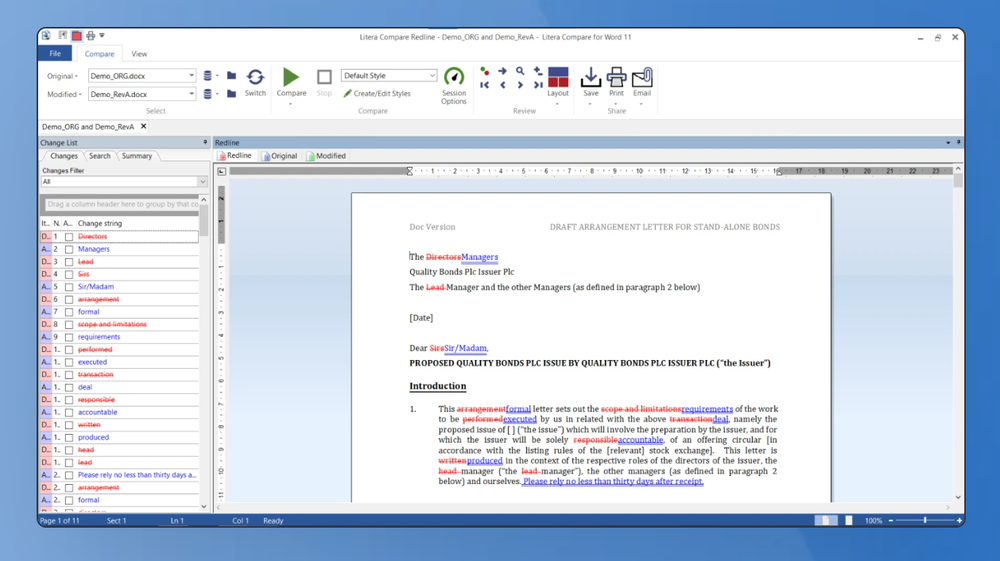Click the red square quick access icon

tap(77, 36)
